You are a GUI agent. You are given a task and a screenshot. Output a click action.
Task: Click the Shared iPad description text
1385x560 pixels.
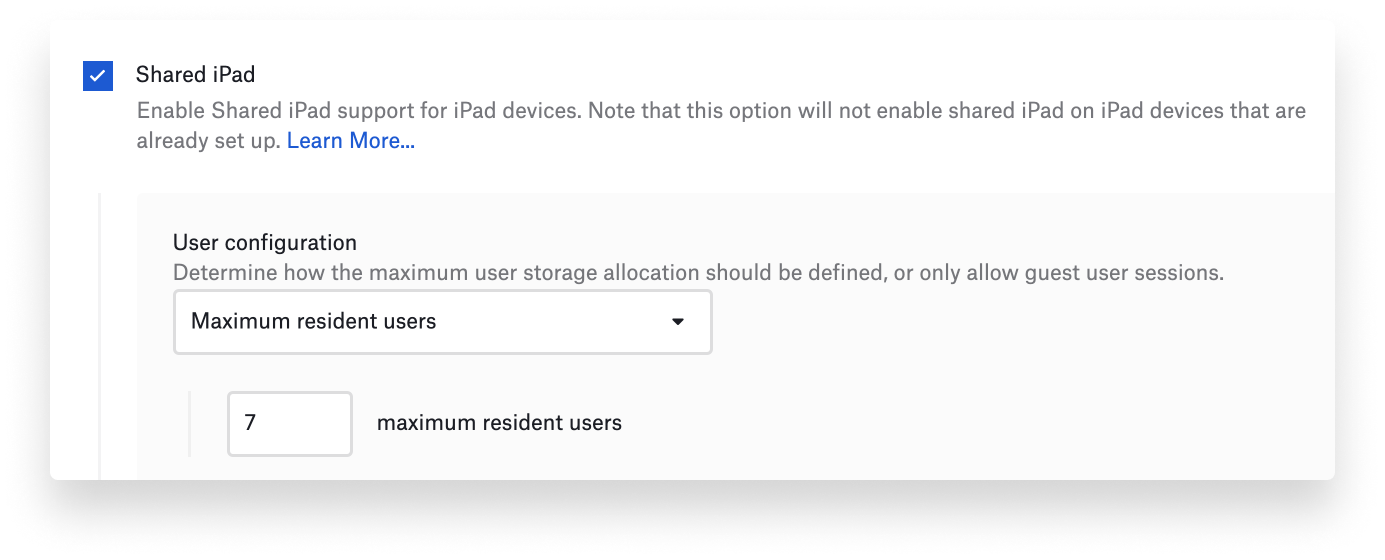pos(721,125)
